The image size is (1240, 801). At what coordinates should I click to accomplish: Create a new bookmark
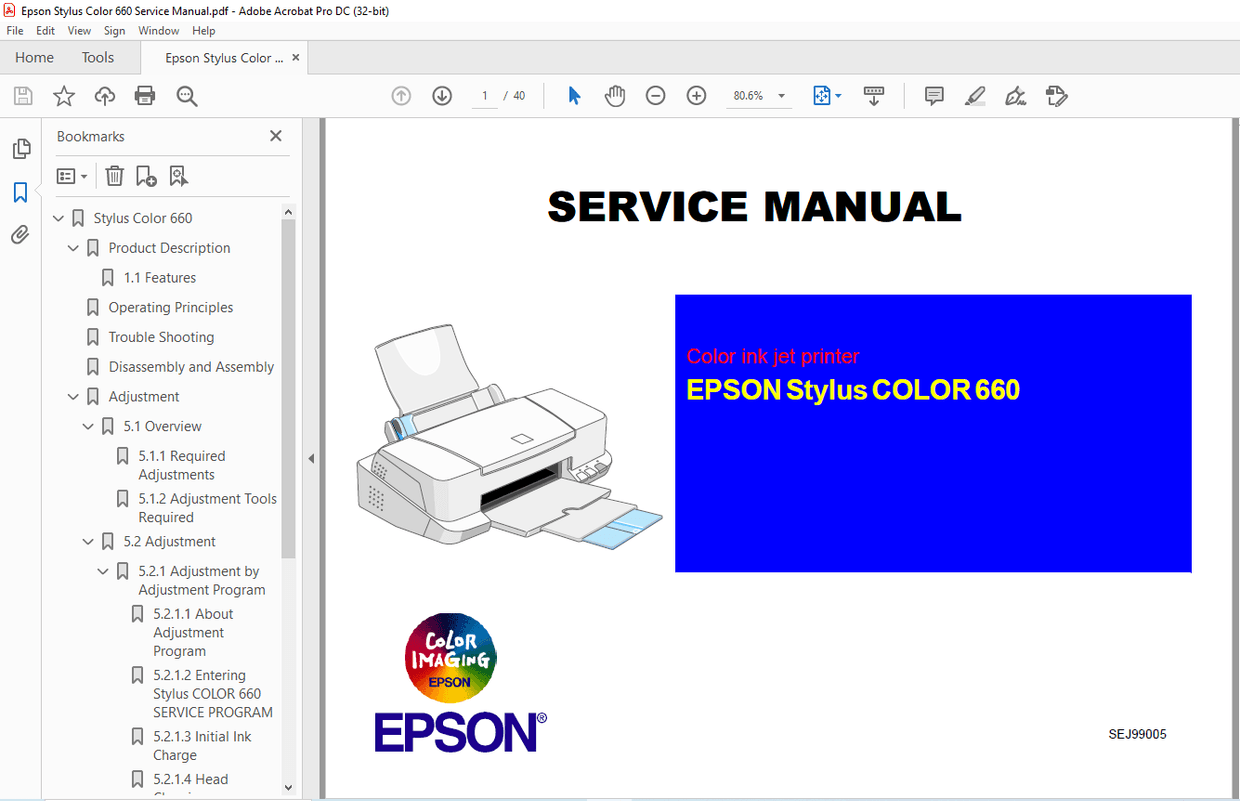click(146, 175)
